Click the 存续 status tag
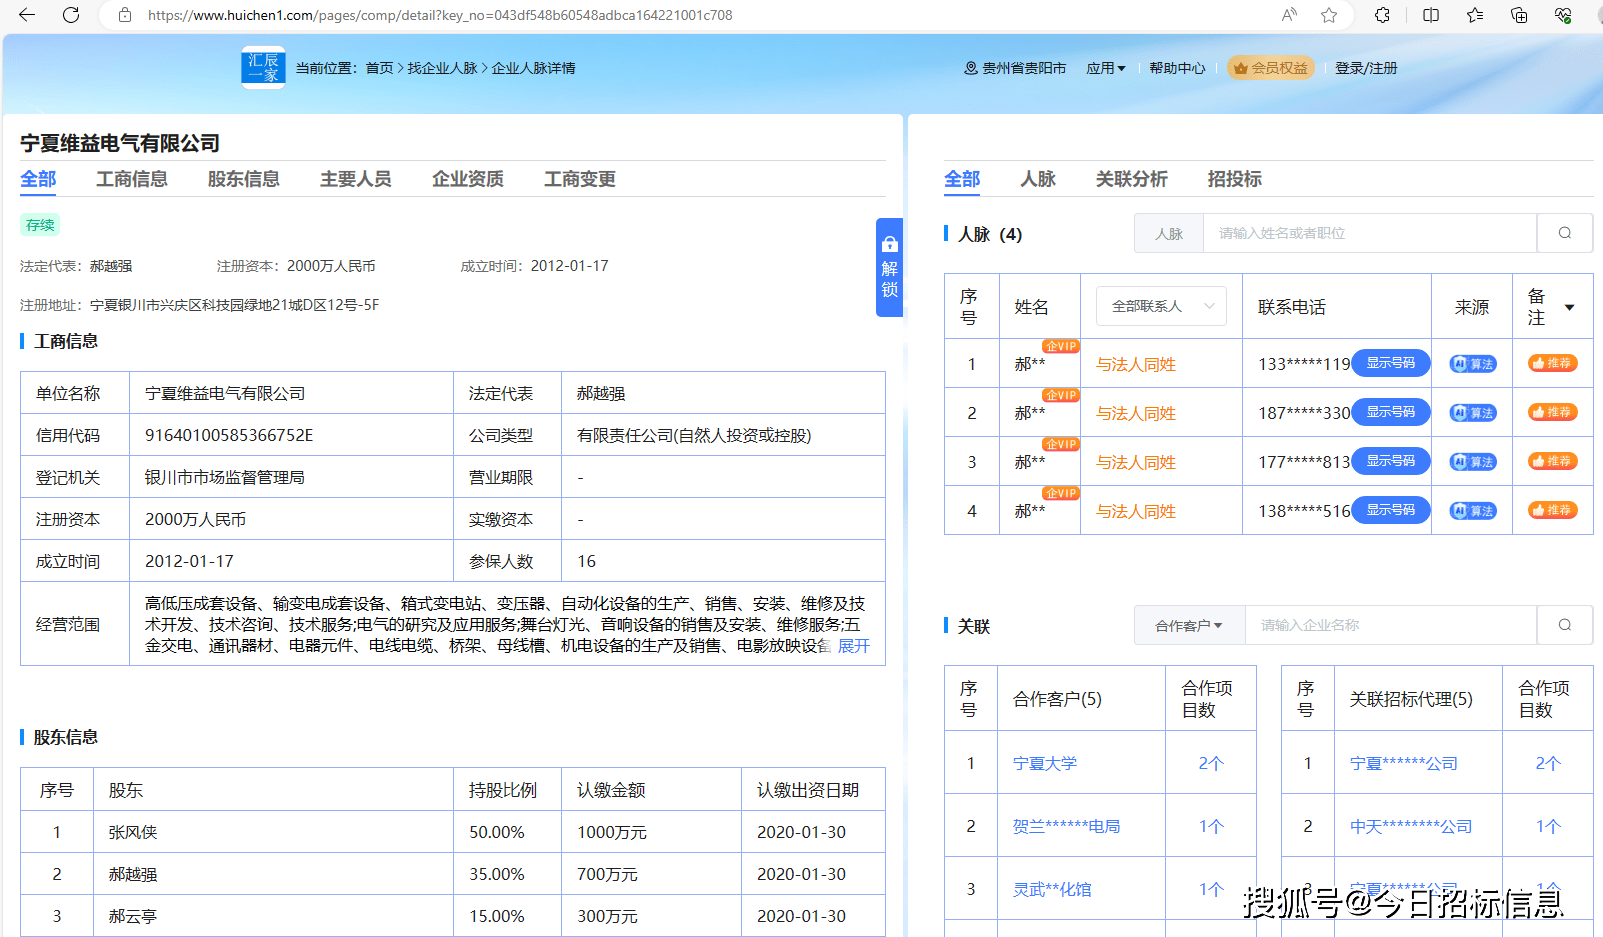1603x937 pixels. 40,225
